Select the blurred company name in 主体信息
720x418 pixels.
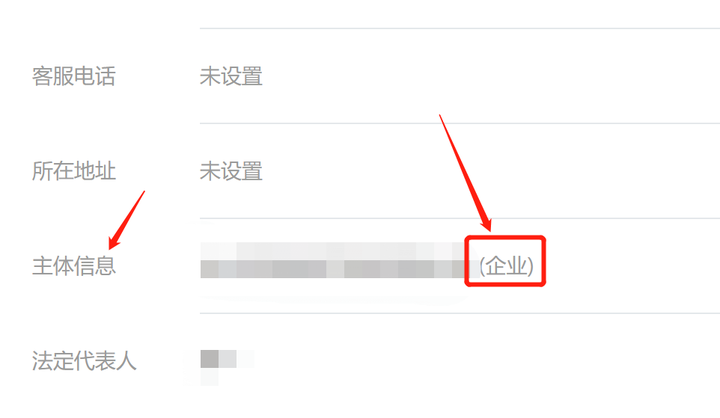(334, 260)
